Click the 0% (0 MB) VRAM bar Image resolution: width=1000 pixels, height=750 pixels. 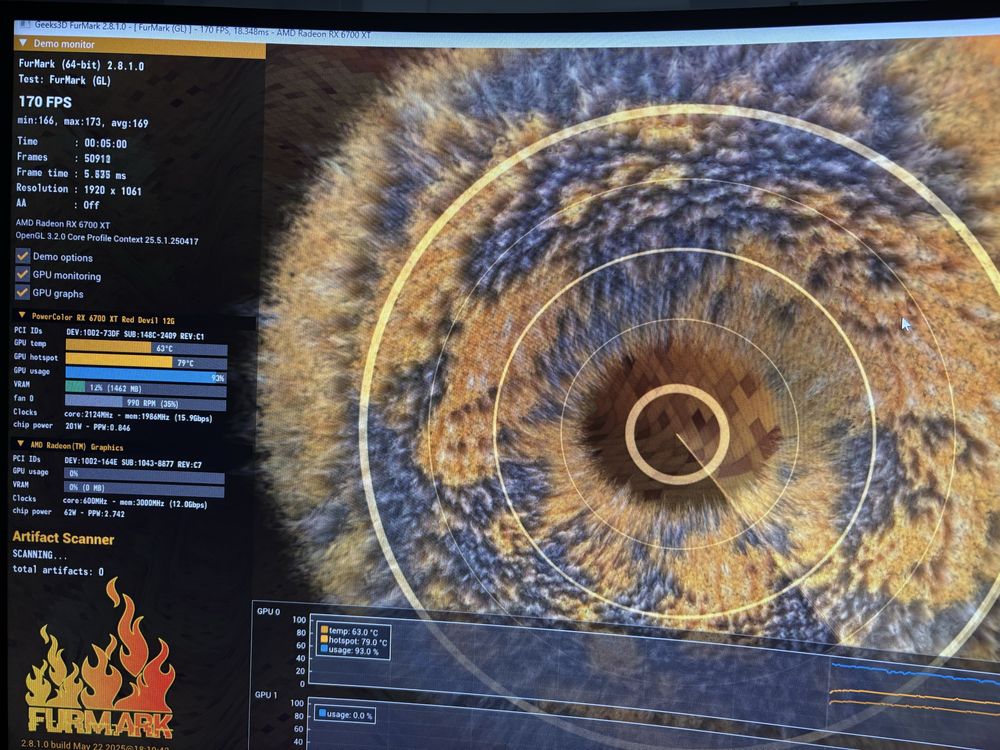[144, 488]
